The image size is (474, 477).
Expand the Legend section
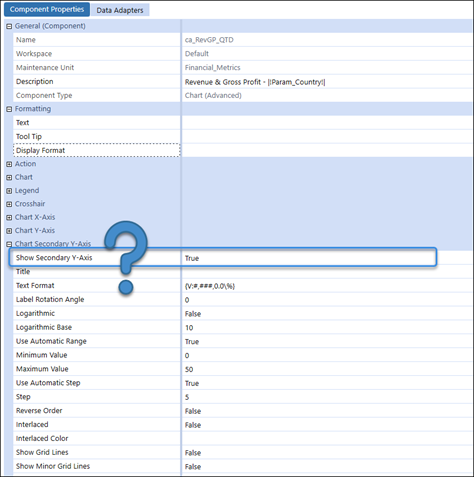(9, 191)
